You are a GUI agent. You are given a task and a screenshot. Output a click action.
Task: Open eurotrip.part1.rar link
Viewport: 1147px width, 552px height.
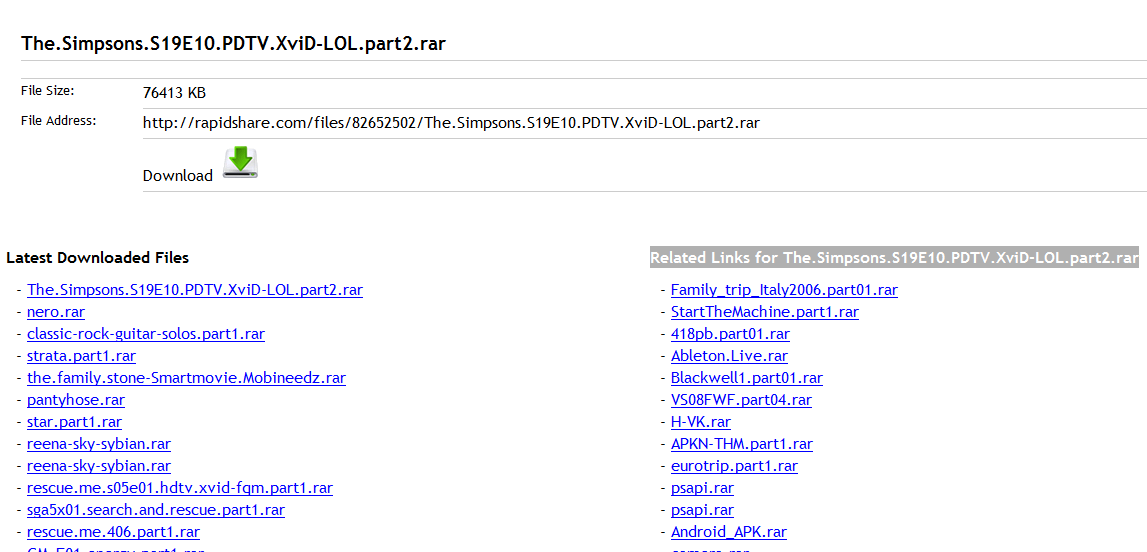click(734, 466)
